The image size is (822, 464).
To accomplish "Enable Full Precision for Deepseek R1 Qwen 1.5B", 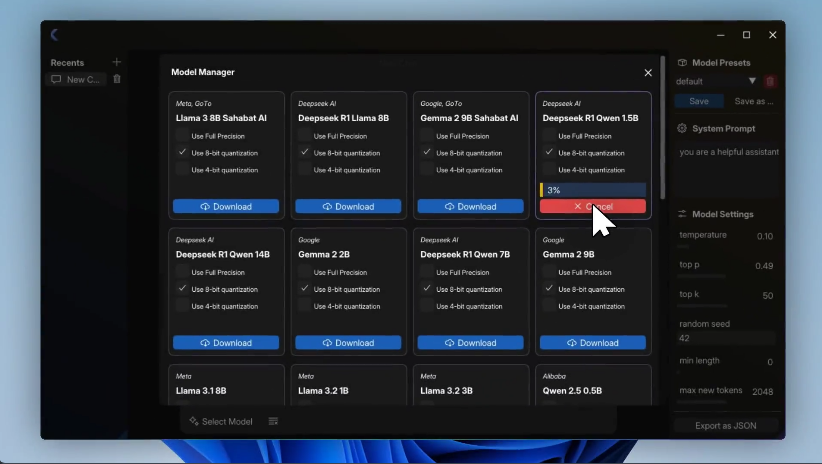I will point(549,135).
